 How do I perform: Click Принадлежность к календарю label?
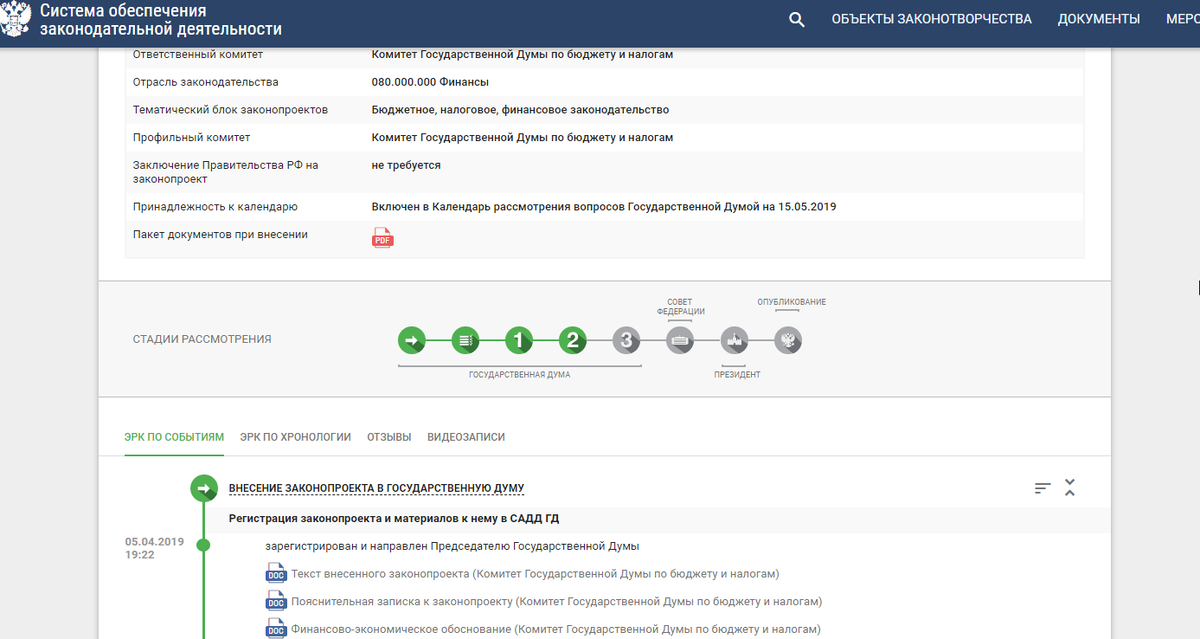215,207
